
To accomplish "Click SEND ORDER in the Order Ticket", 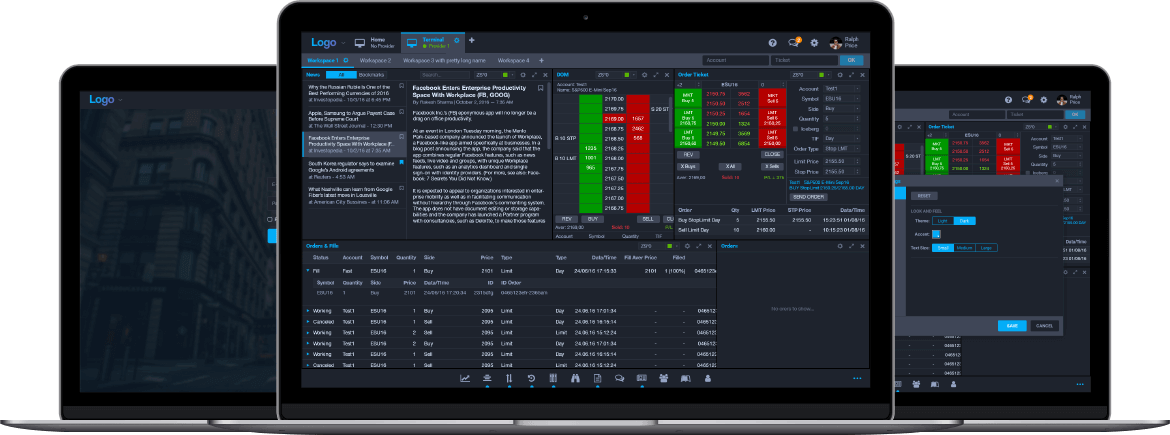I will (807, 196).
